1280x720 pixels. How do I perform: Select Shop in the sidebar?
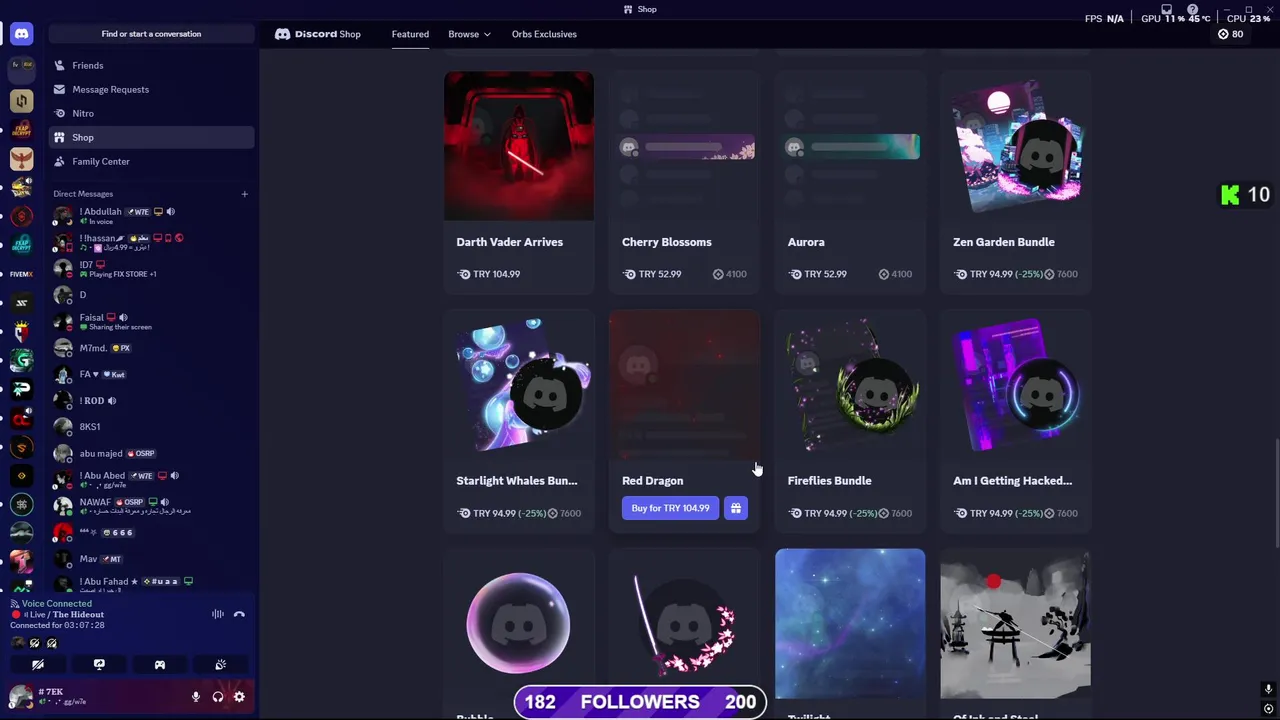pyautogui.click(x=150, y=137)
